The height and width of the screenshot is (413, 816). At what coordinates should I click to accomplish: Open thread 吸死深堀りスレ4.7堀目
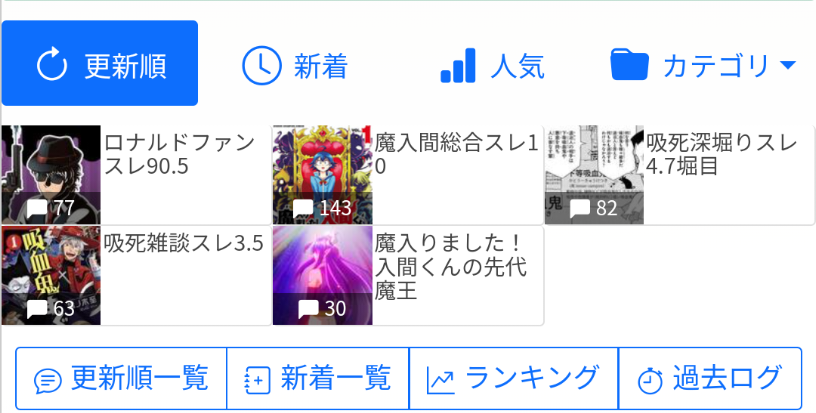coord(680,175)
